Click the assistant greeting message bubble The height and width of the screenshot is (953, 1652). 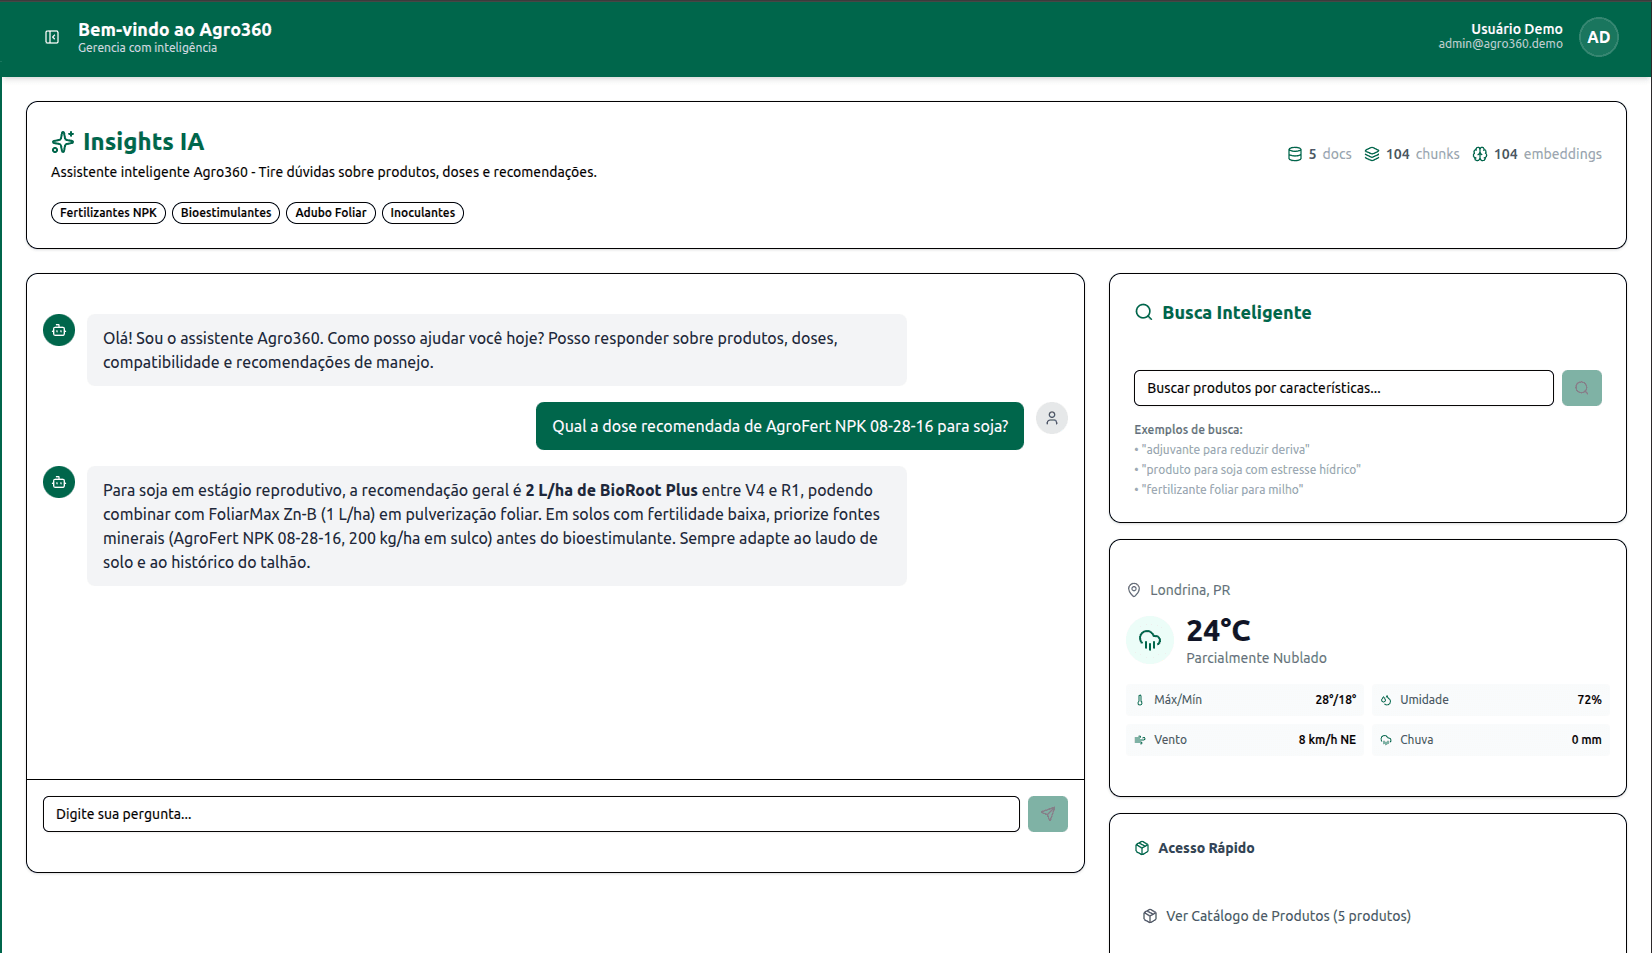pyautogui.click(x=497, y=350)
